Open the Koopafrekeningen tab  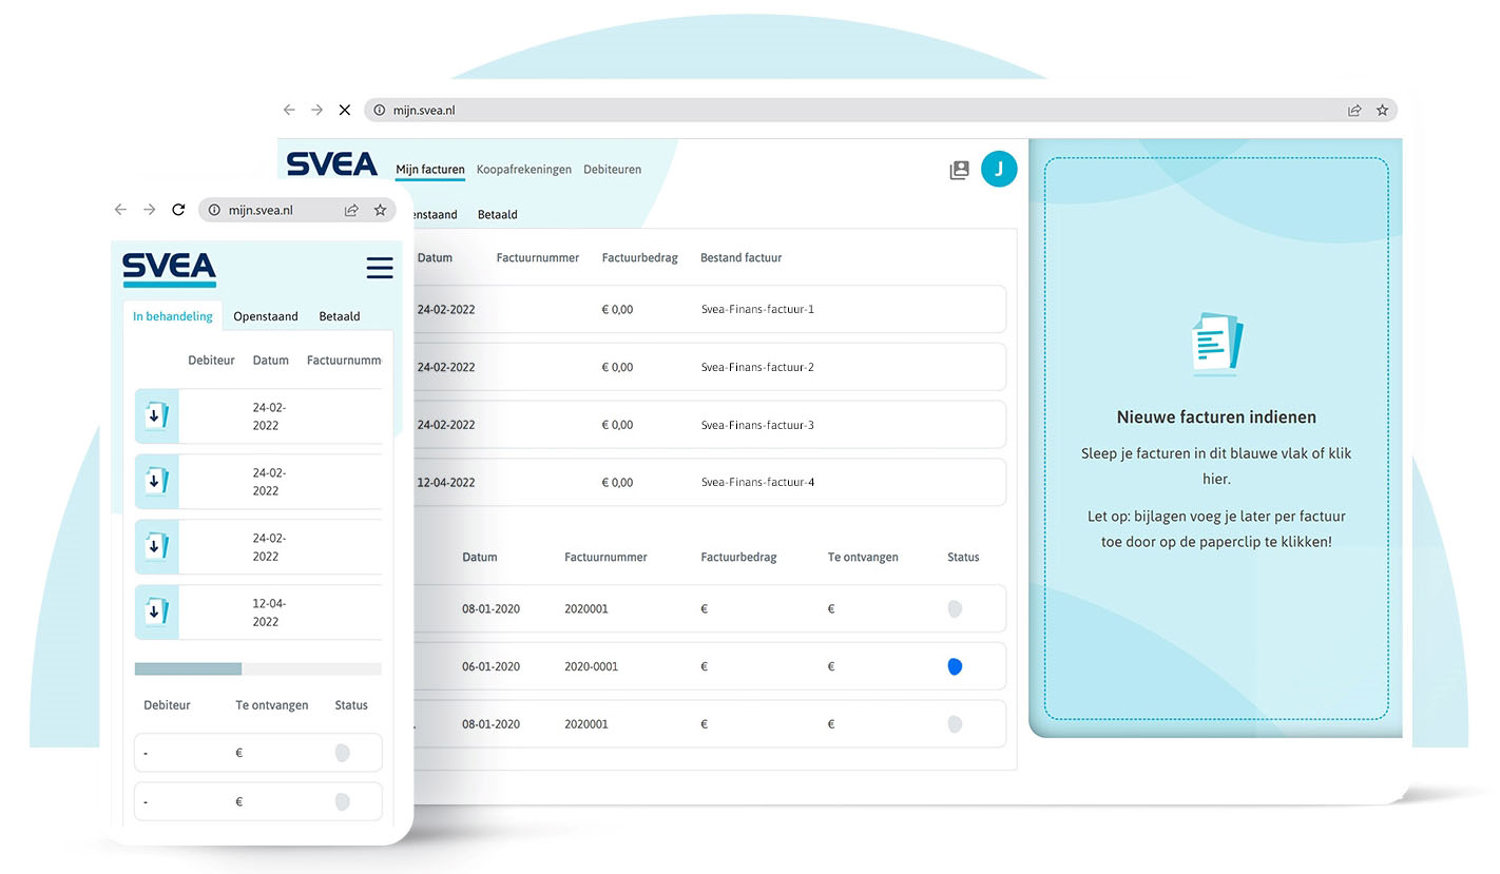click(524, 170)
